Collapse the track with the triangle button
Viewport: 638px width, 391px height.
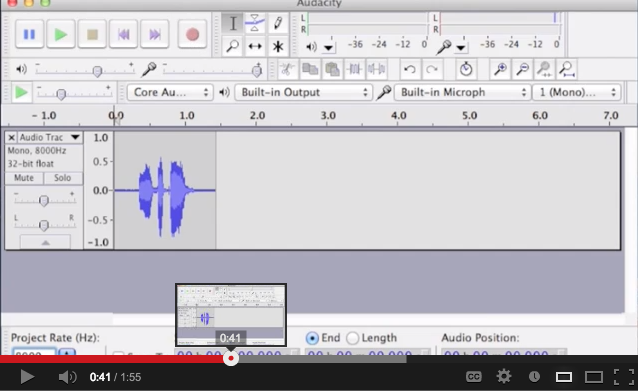point(45,242)
